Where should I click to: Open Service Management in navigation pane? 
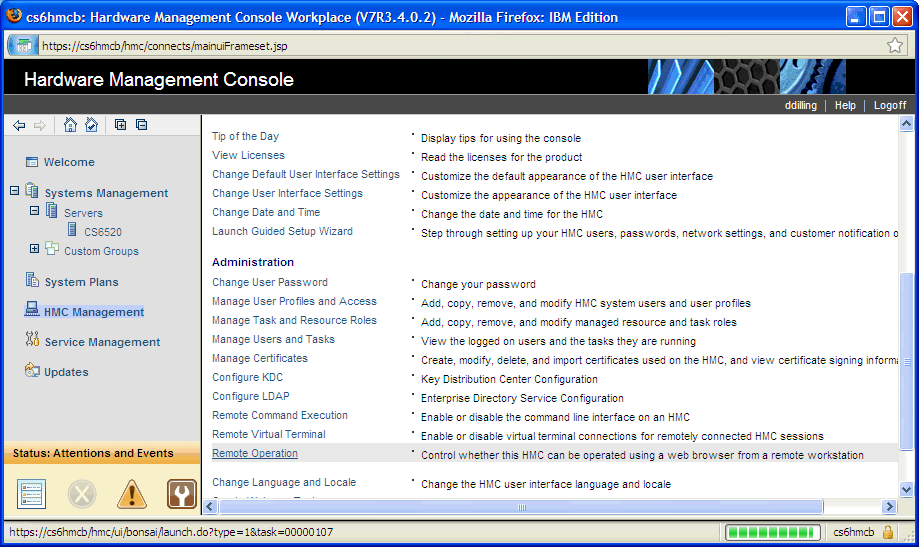tap(103, 342)
